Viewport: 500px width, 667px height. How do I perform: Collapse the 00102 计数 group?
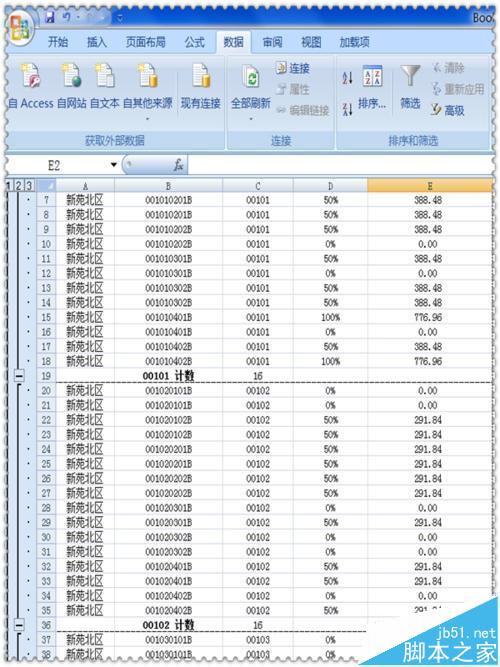[19, 625]
